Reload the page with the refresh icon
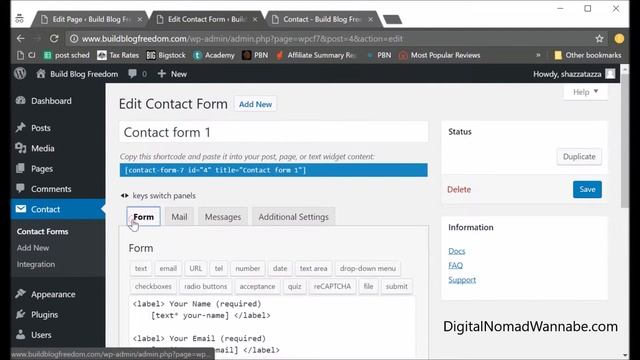 54,38
